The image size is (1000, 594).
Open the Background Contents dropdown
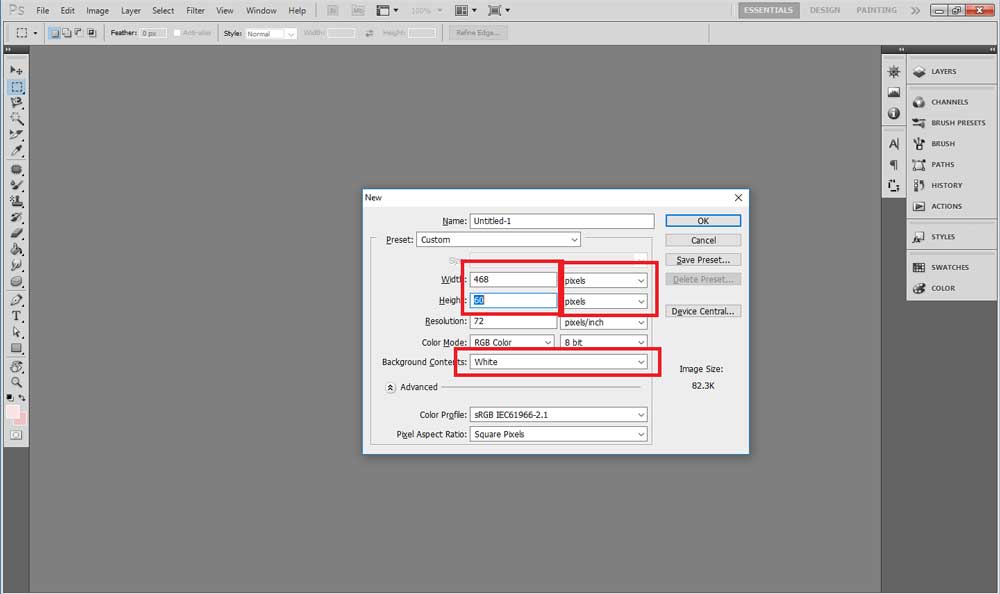tap(559, 362)
